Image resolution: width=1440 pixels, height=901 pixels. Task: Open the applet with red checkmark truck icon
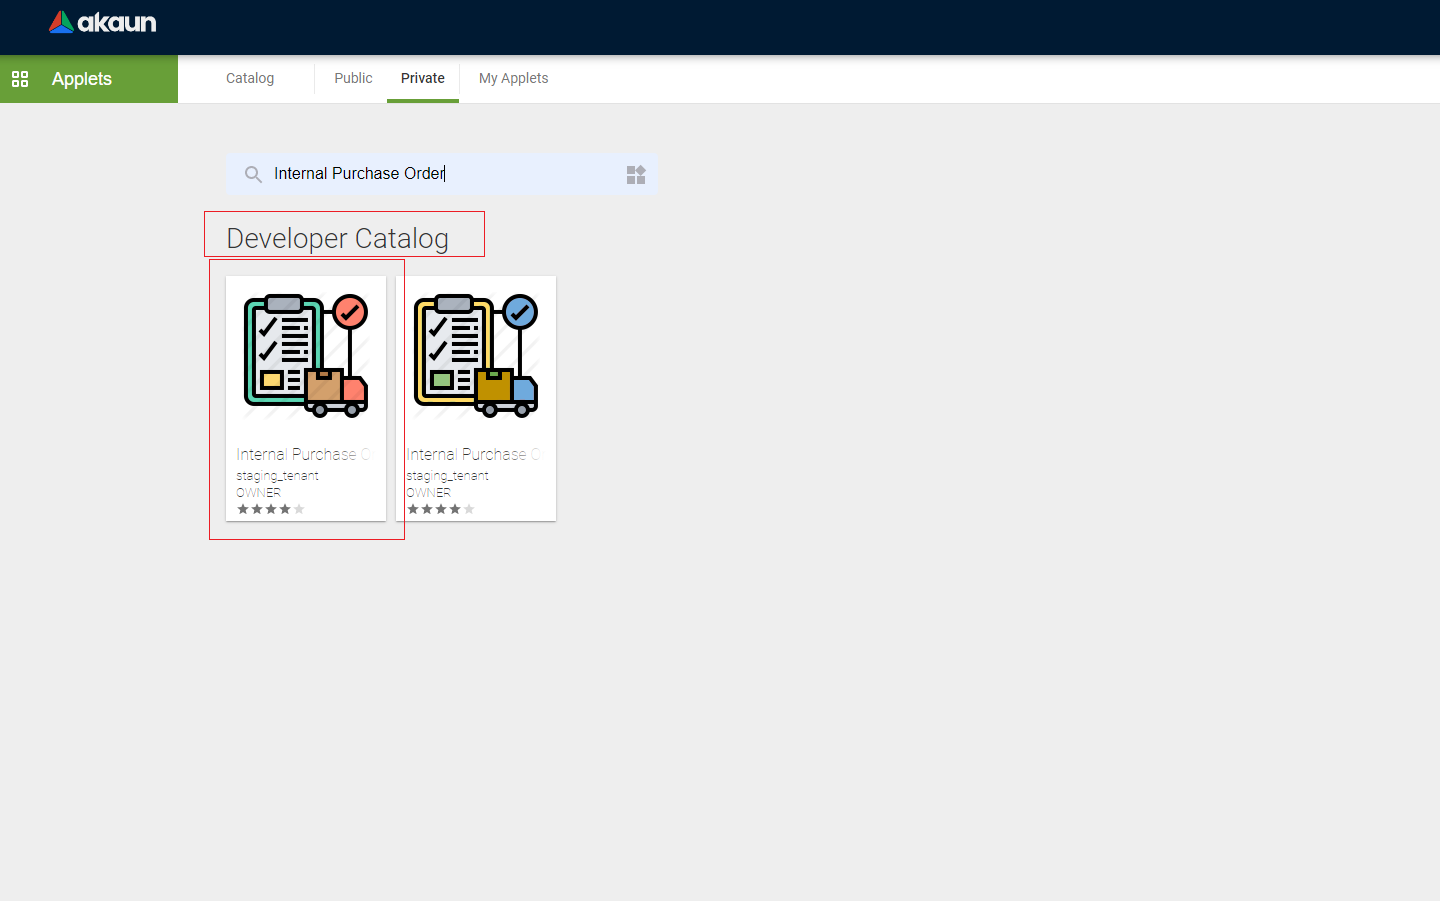click(x=306, y=356)
